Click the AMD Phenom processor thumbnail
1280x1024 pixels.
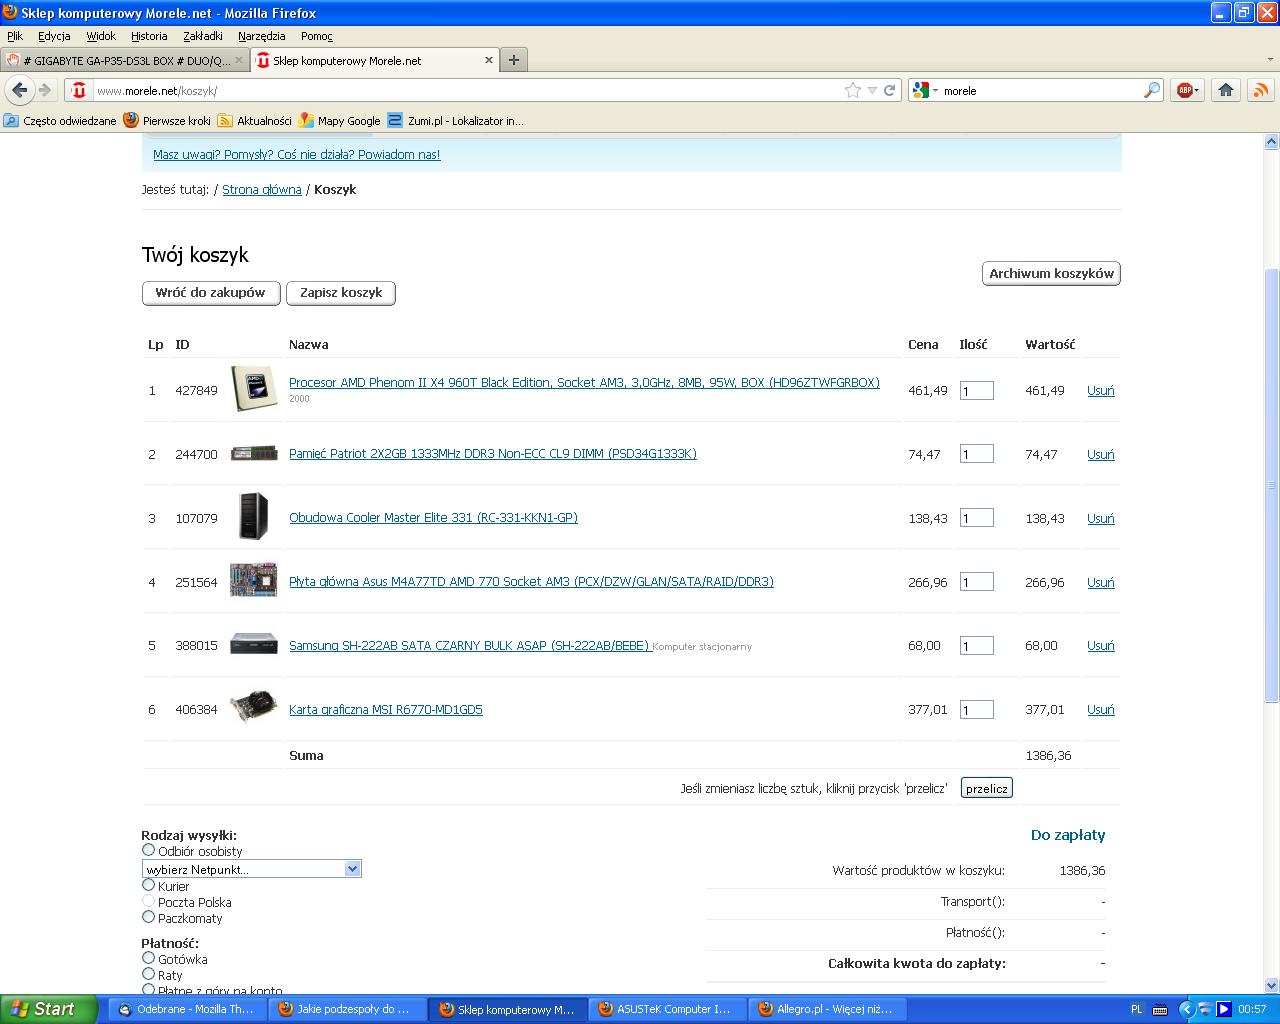point(254,388)
